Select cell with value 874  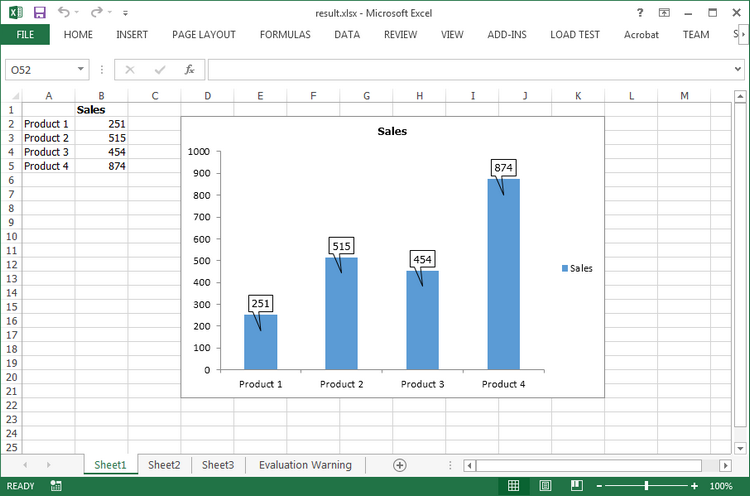(x=101, y=166)
